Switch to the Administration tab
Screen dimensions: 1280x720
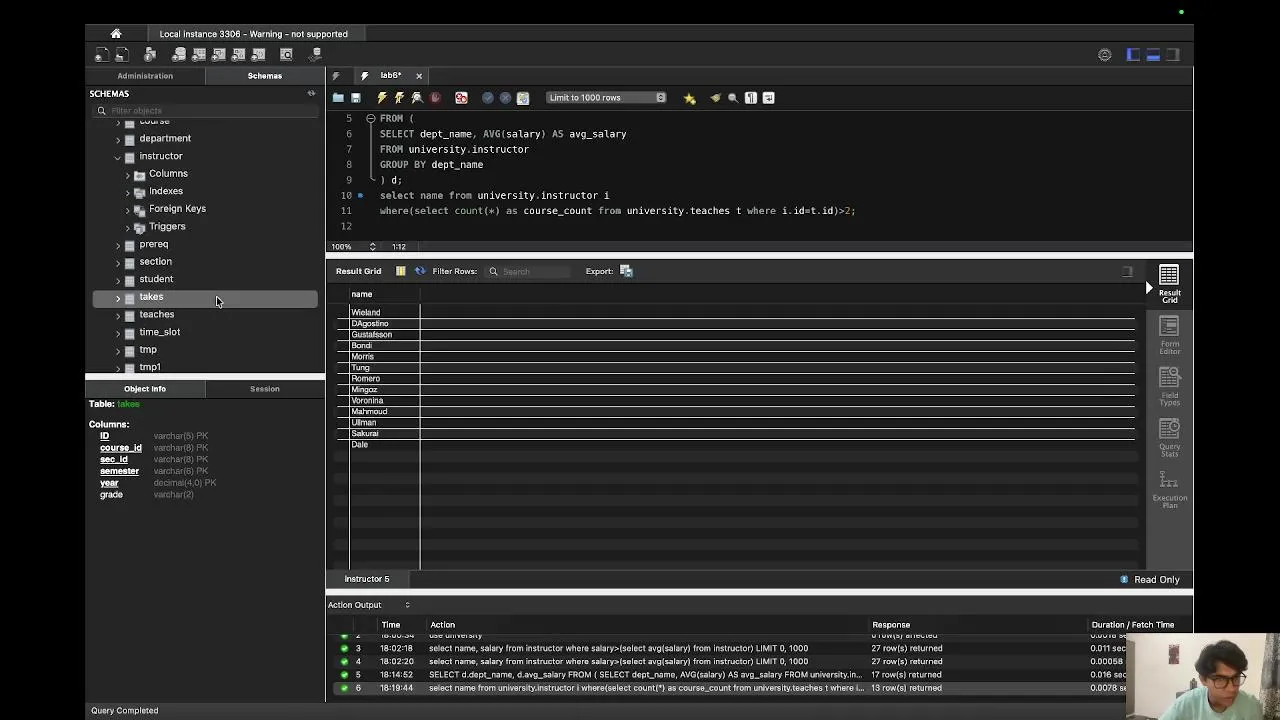coord(145,76)
